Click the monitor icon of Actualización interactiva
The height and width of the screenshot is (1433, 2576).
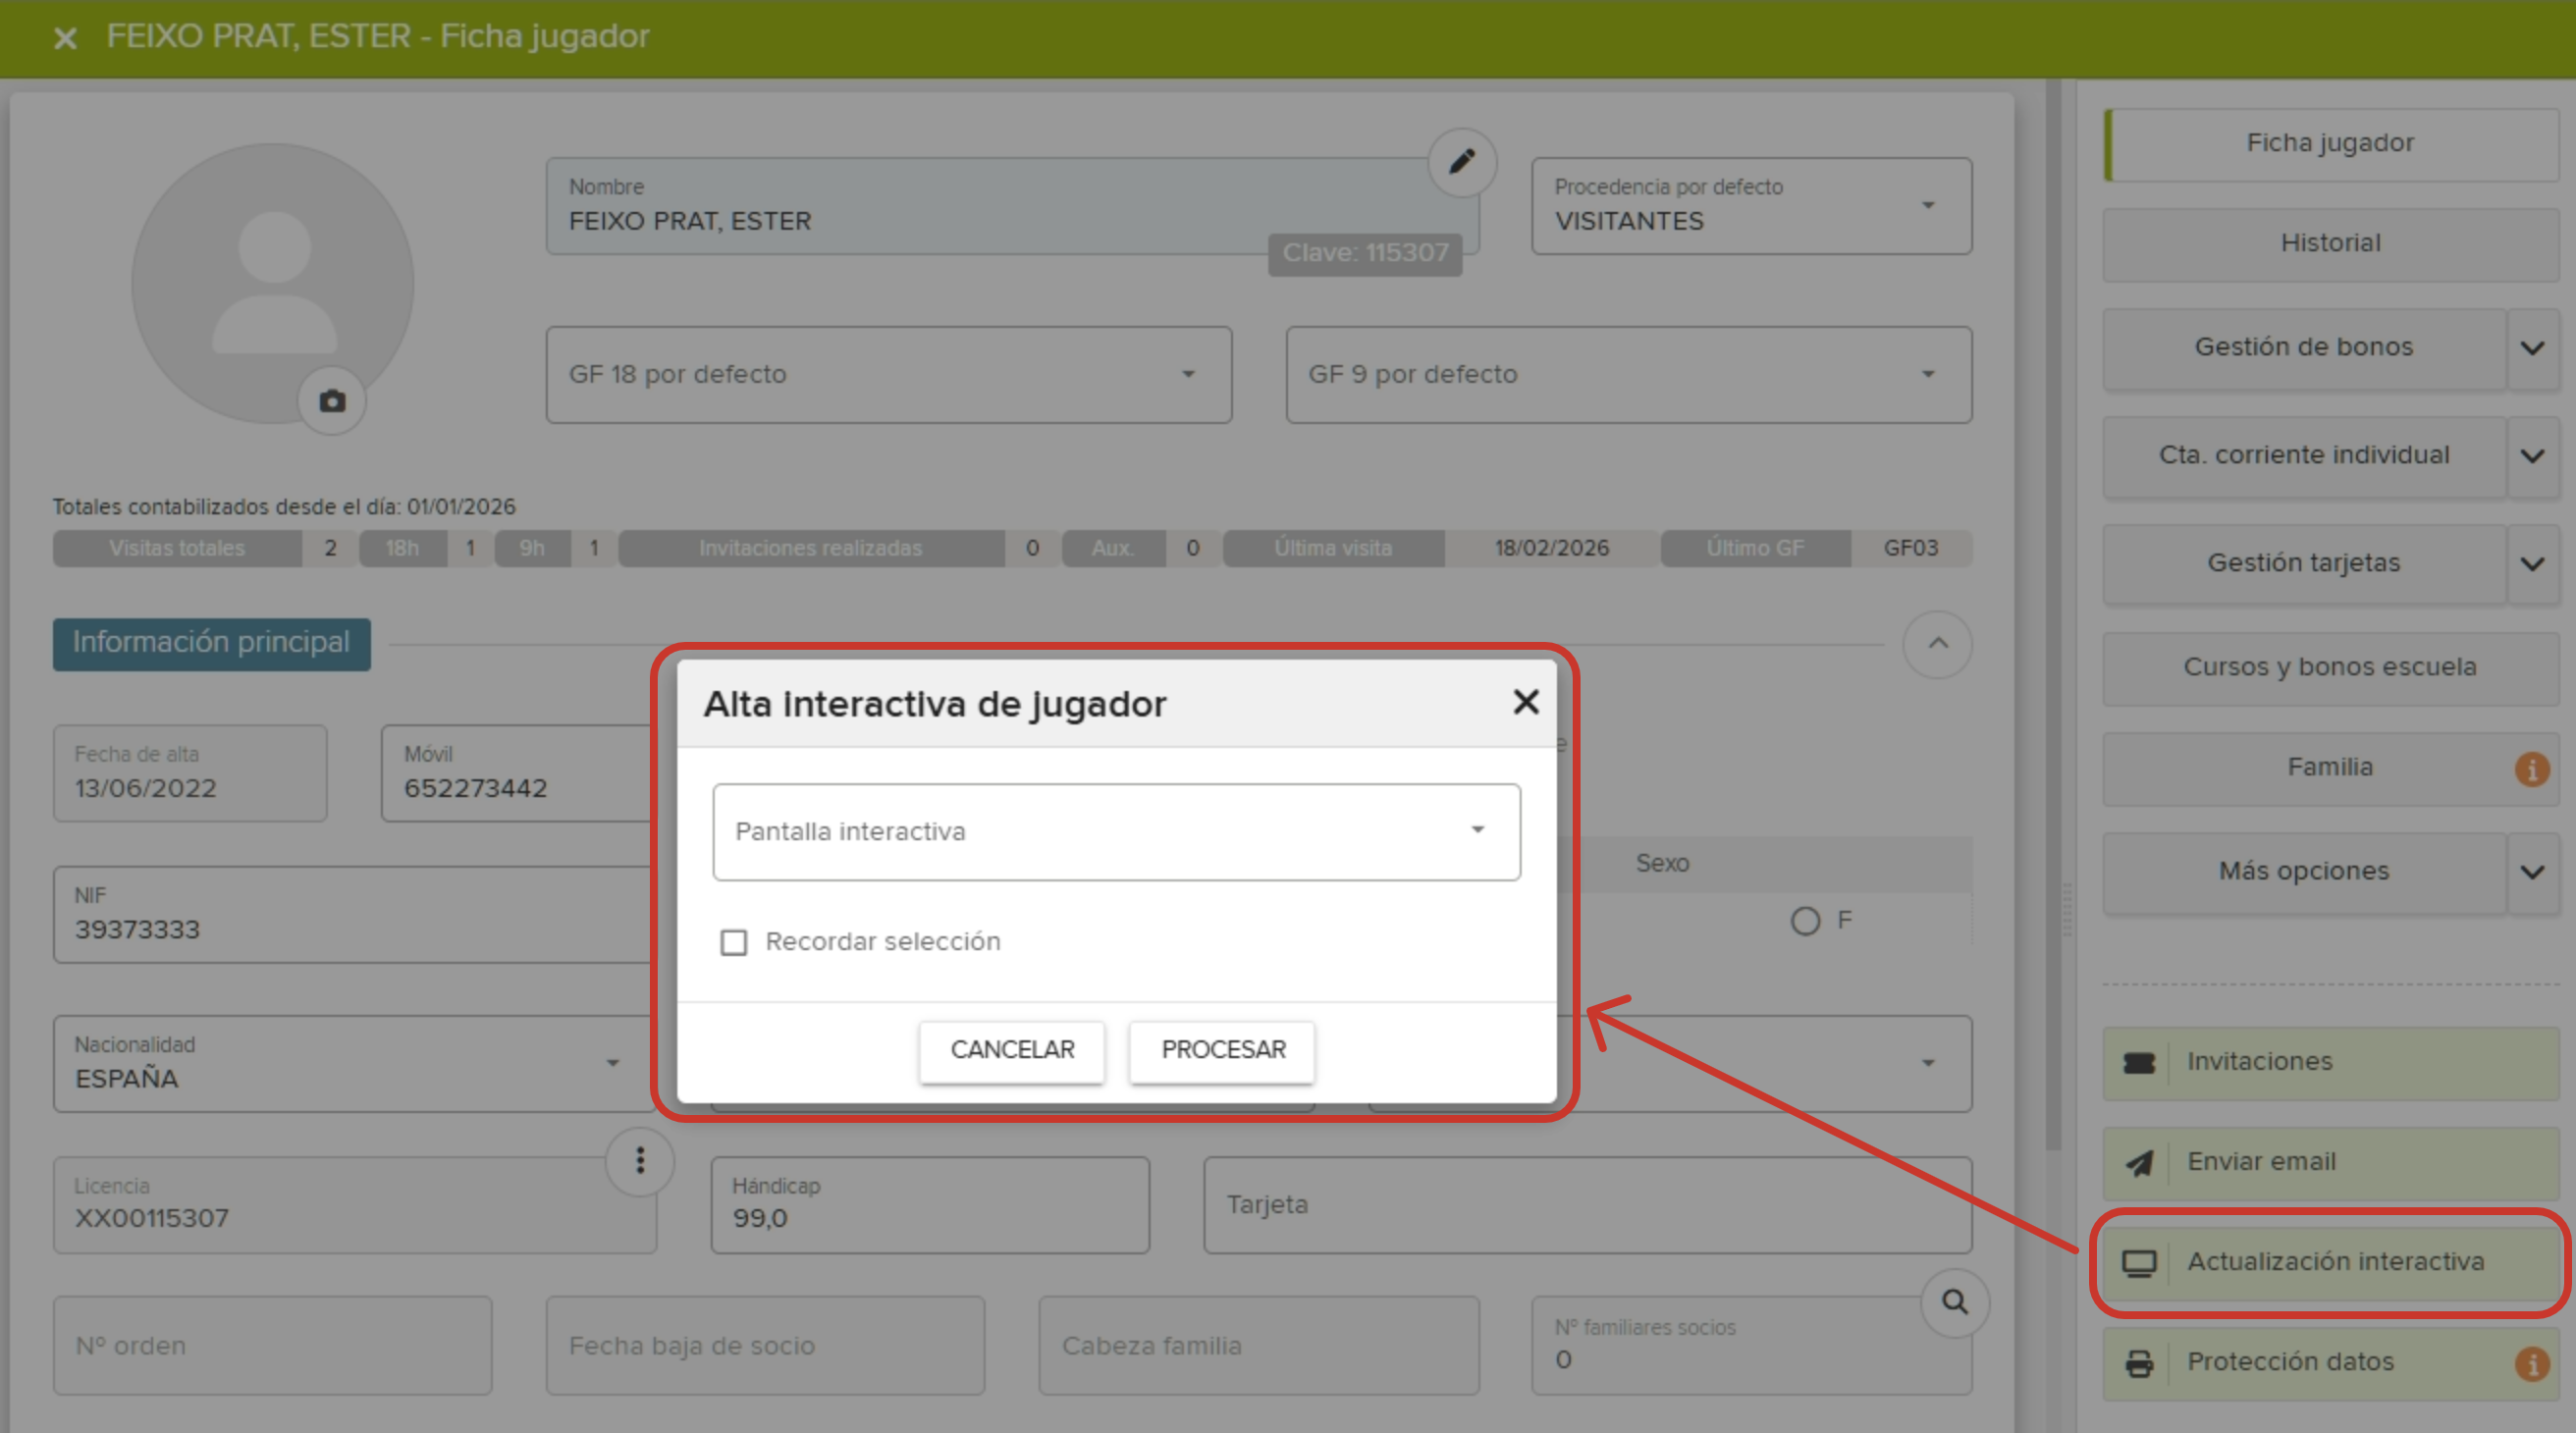pyautogui.click(x=2138, y=1263)
